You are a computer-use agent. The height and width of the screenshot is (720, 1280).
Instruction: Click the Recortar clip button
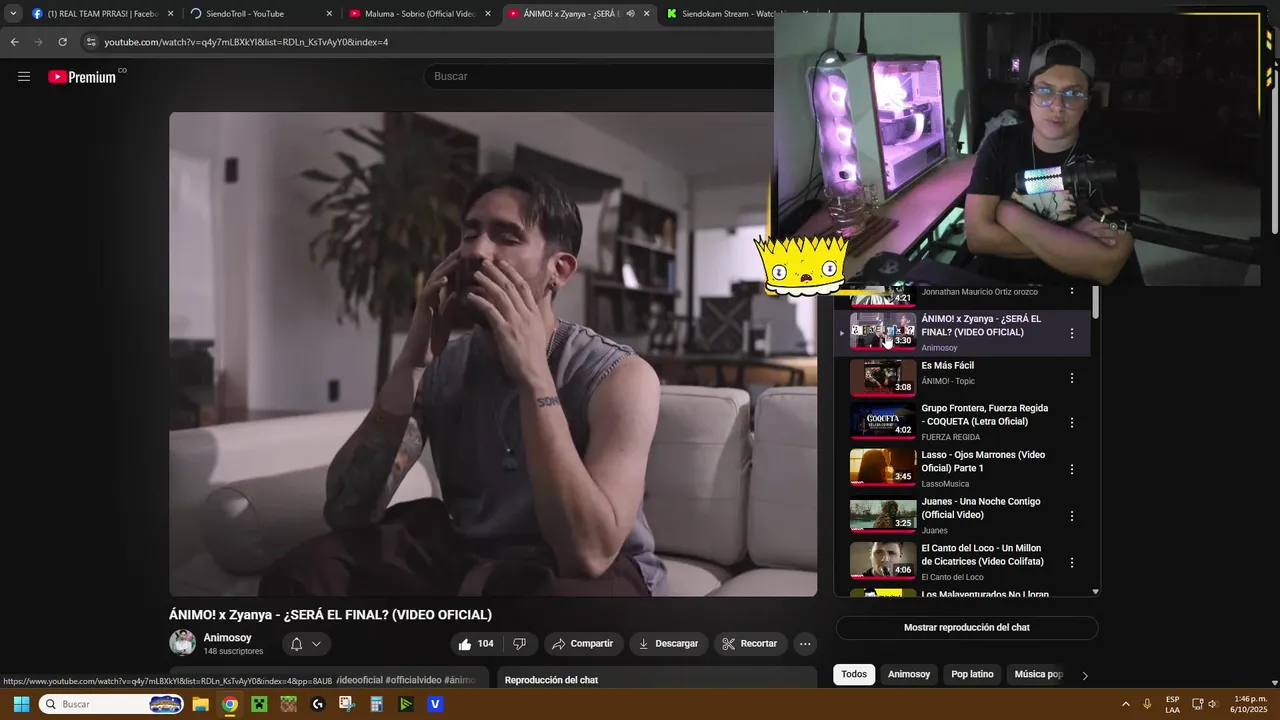(750, 644)
